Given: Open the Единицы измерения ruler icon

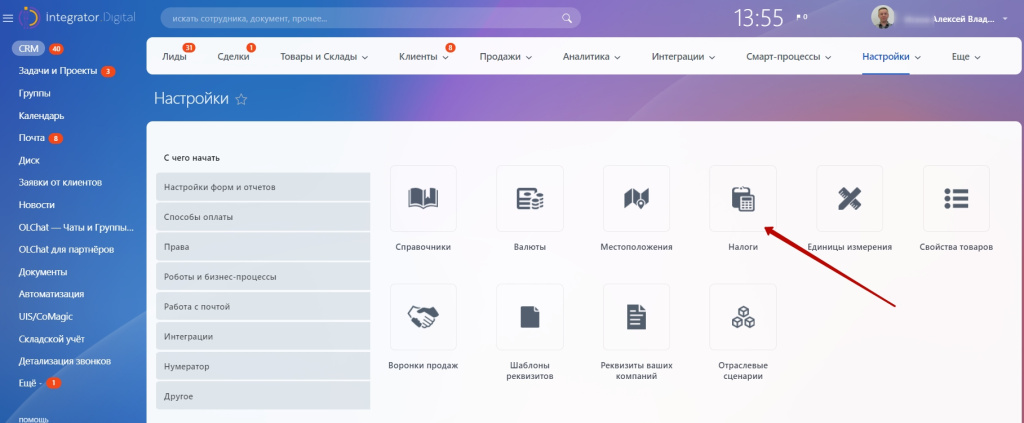Looking at the screenshot, I should pos(849,199).
